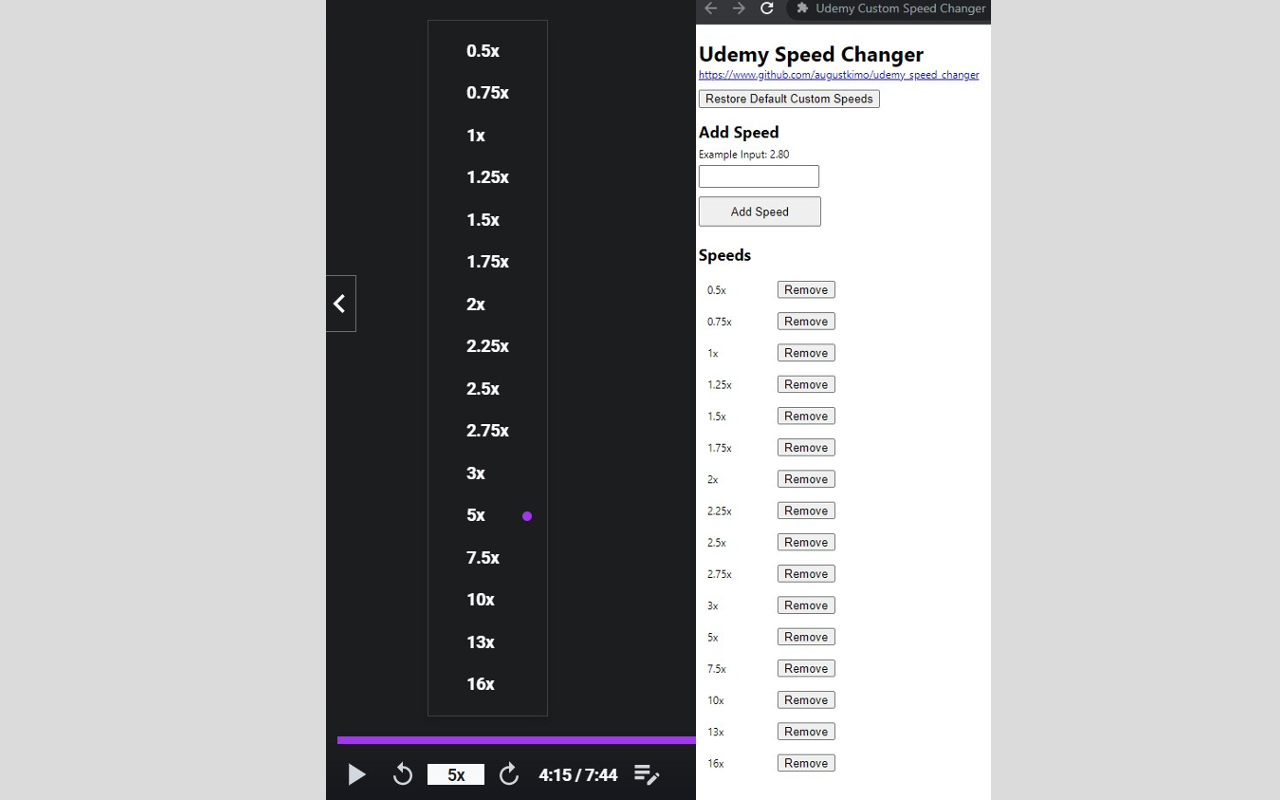Viewport: 1280px width, 800px height.
Task: Click the Add Speed input field
Action: pyautogui.click(x=758, y=176)
